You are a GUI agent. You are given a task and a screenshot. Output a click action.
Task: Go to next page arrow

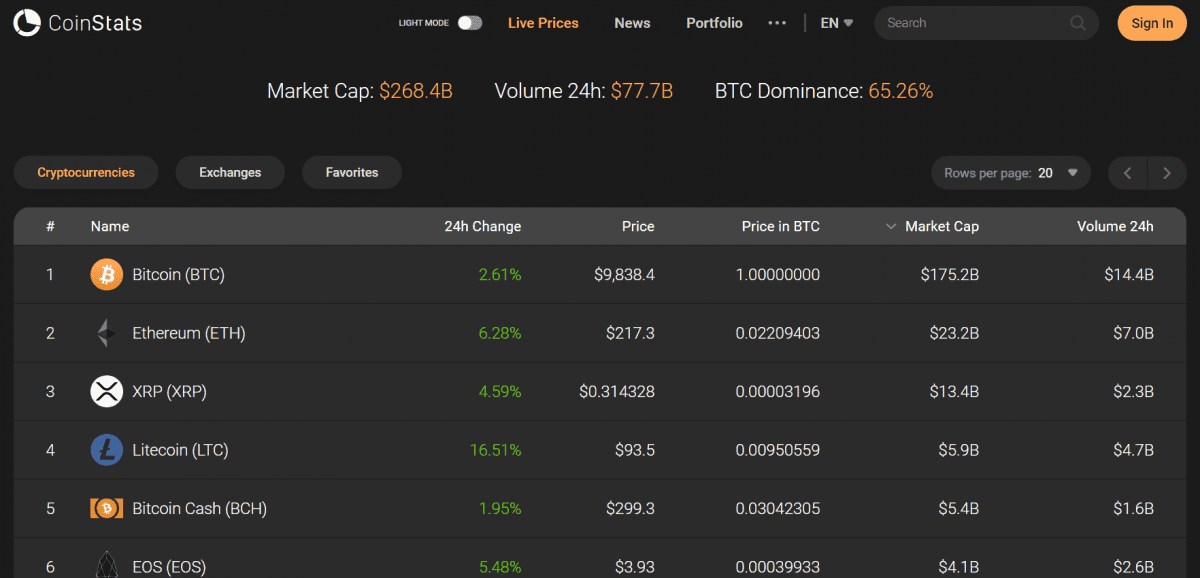pyautogui.click(x=1166, y=173)
